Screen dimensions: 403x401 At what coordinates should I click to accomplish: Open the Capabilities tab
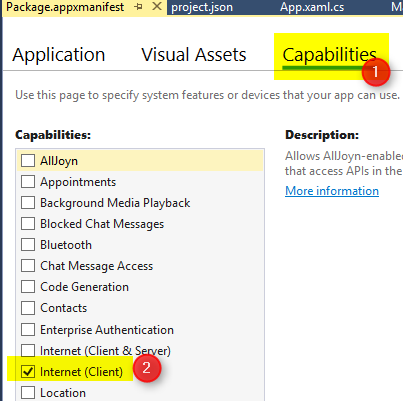(x=329, y=55)
